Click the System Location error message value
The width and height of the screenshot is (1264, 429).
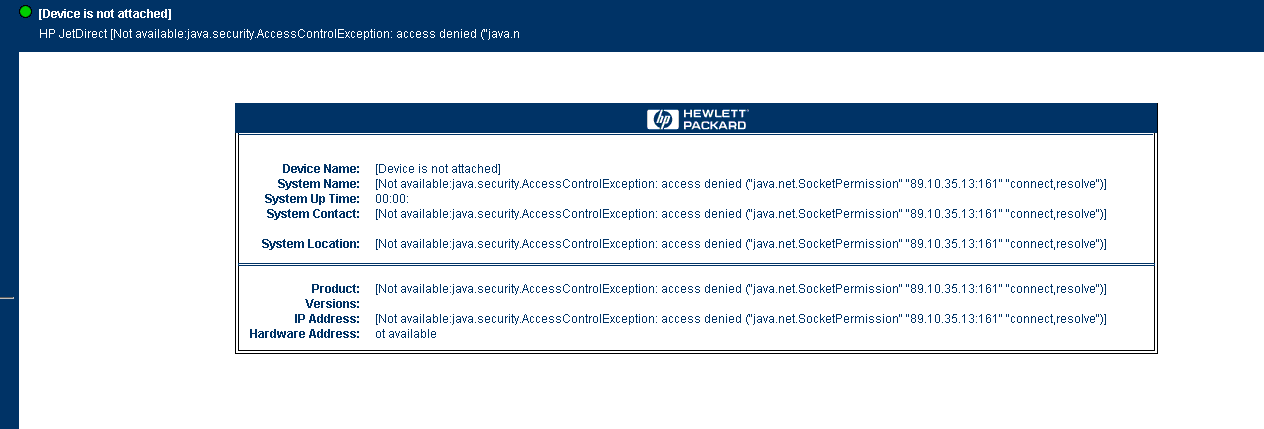(x=741, y=244)
